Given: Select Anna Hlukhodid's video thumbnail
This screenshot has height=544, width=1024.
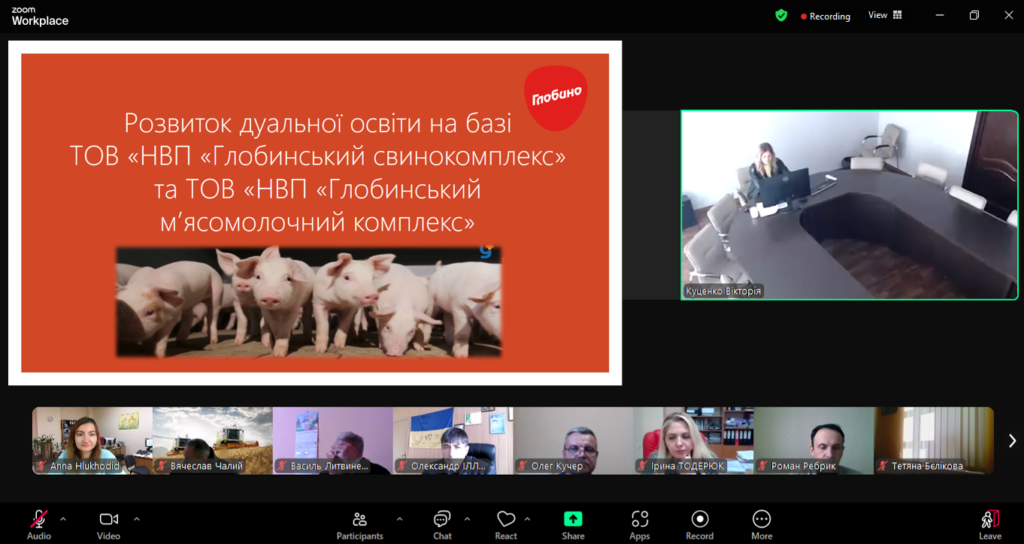Looking at the screenshot, I should point(92,440).
